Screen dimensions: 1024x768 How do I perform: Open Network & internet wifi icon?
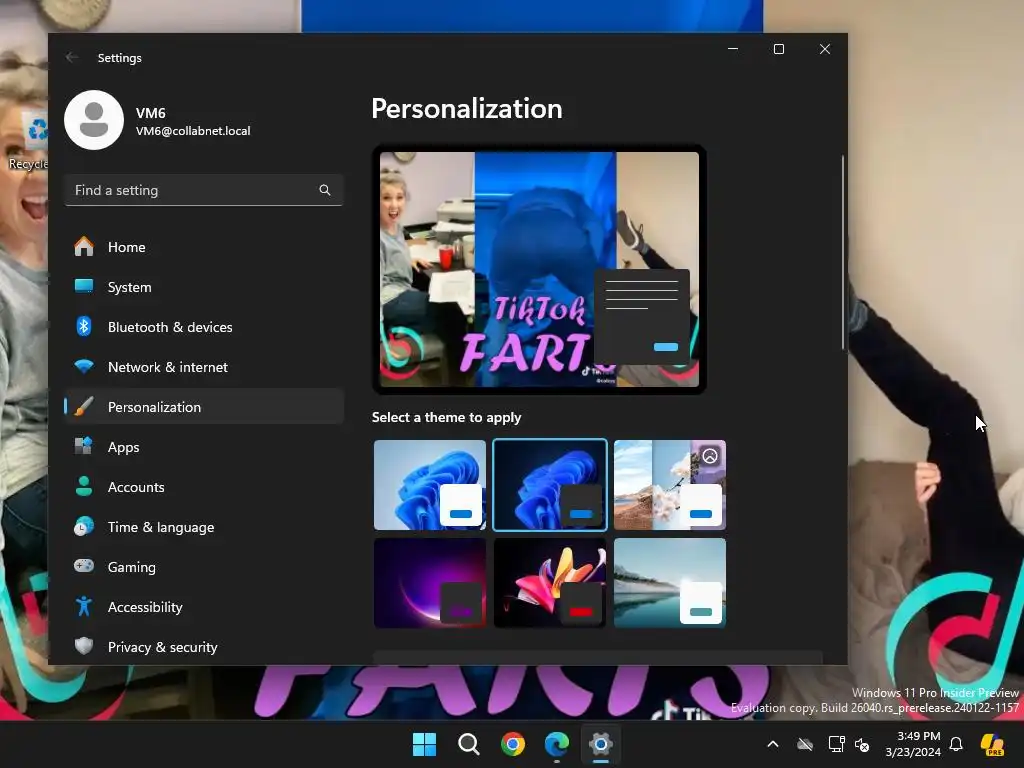pos(84,366)
